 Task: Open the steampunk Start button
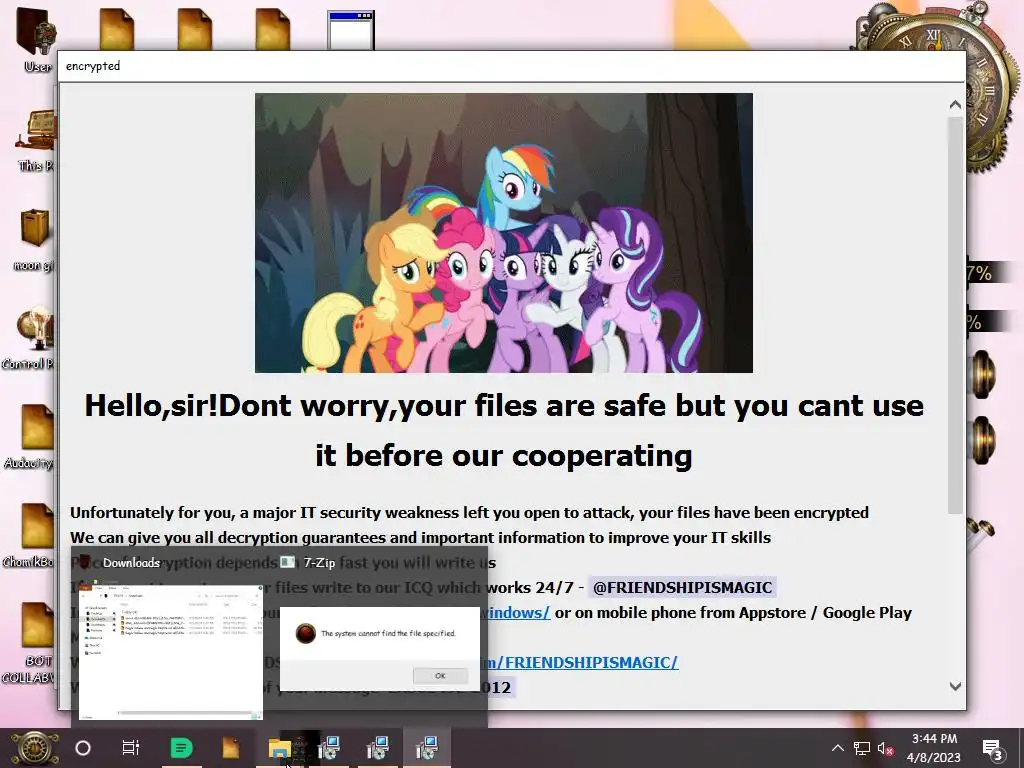click(34, 748)
